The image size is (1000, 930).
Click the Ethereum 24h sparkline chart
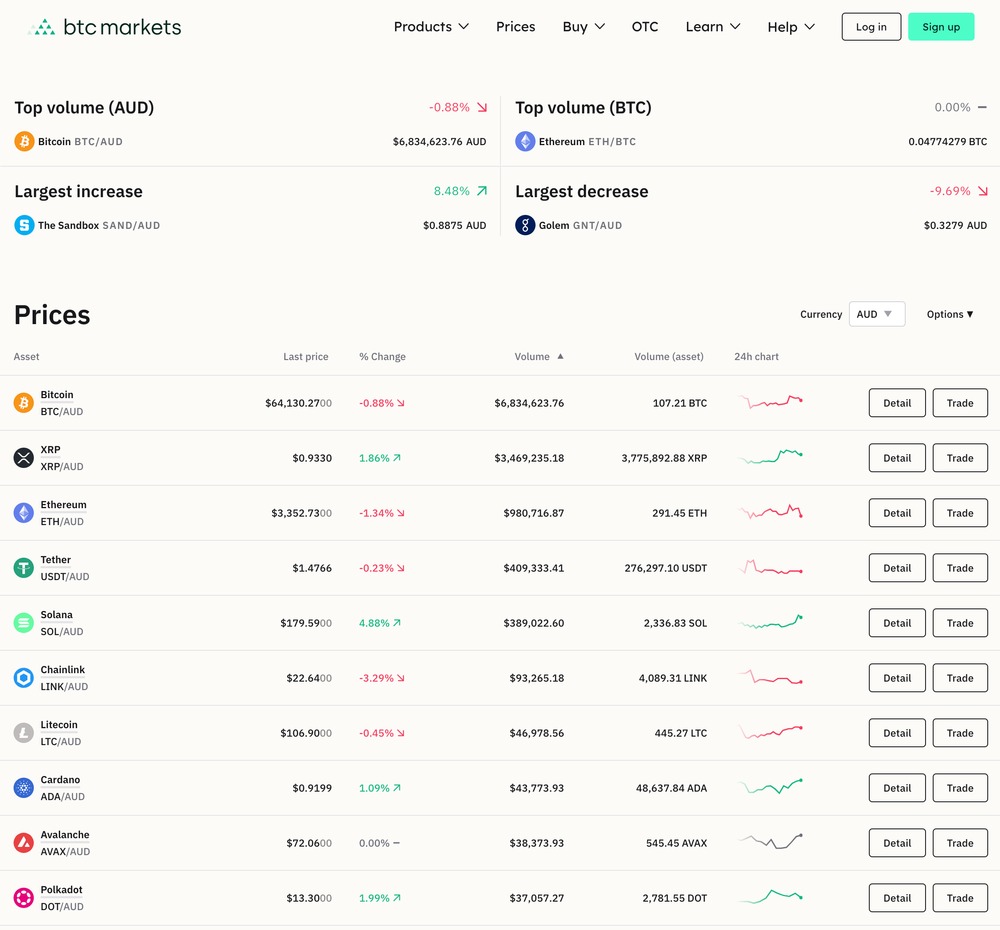(x=770, y=512)
